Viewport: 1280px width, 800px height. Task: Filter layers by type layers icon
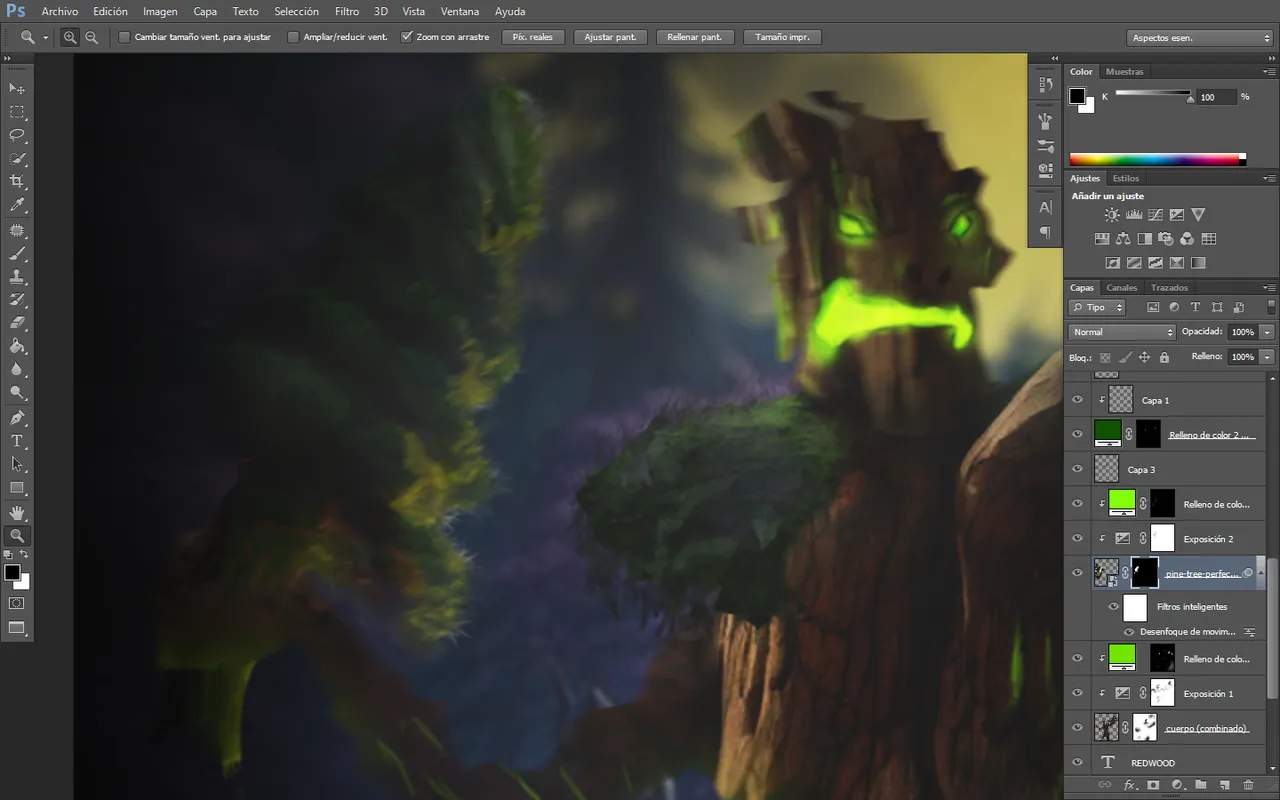coord(1196,307)
